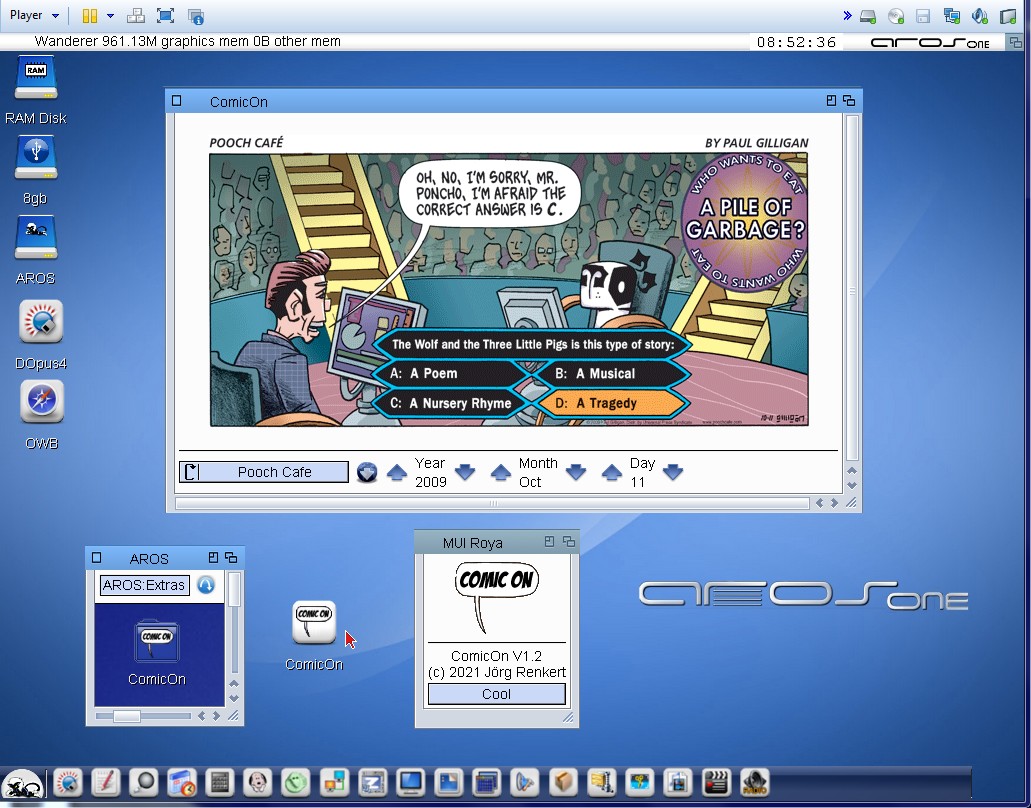Click the AROS:Extras path field

coord(144,585)
